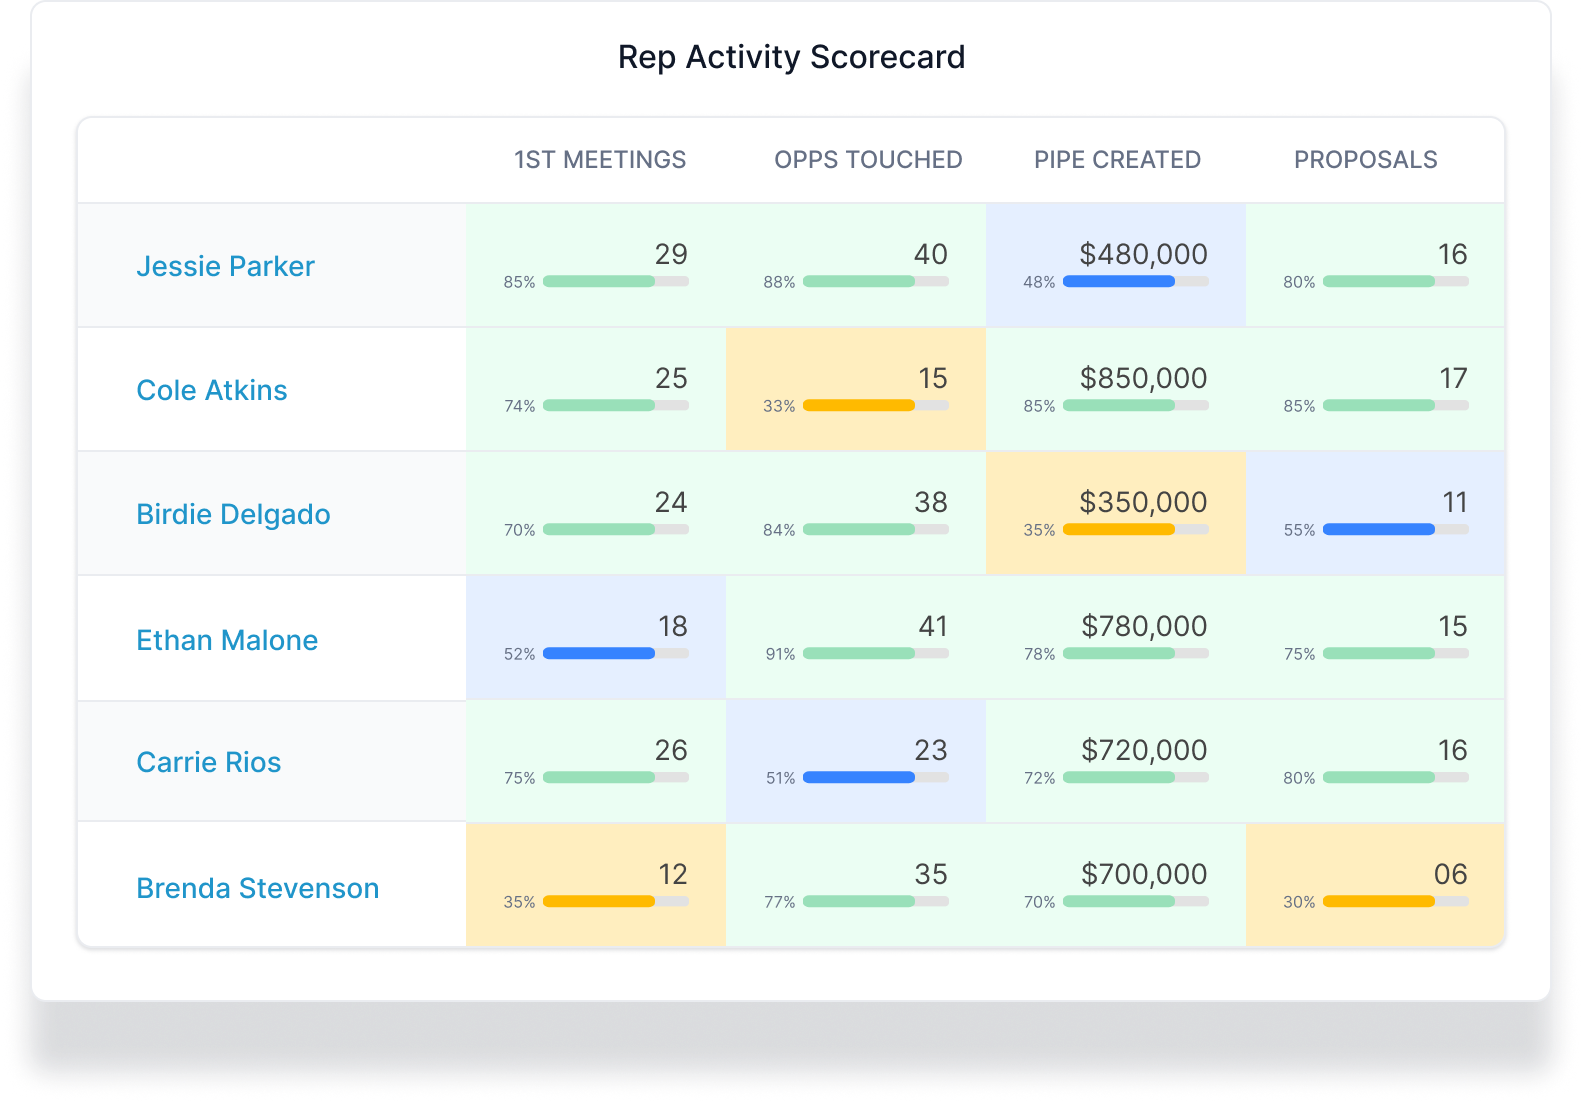Click Ethan Malone's 18 first meetings value

pyautogui.click(x=673, y=627)
